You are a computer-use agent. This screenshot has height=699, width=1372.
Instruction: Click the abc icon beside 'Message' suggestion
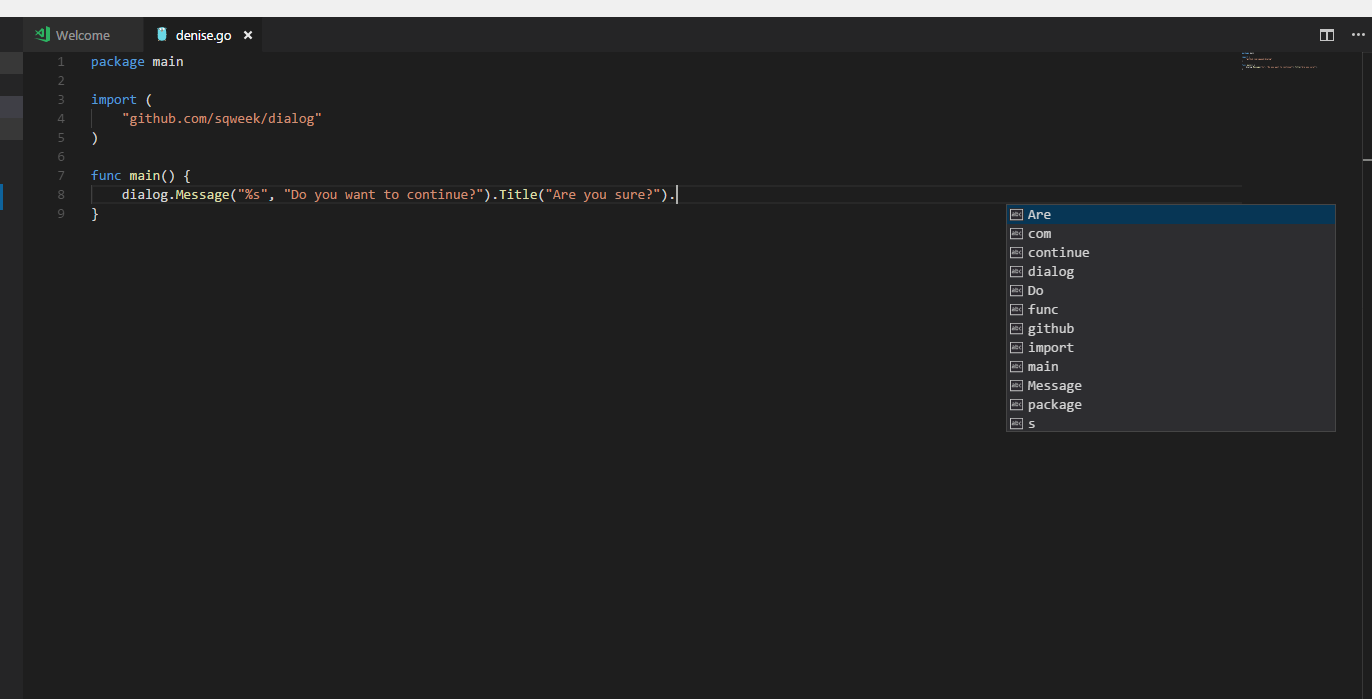click(x=1016, y=385)
